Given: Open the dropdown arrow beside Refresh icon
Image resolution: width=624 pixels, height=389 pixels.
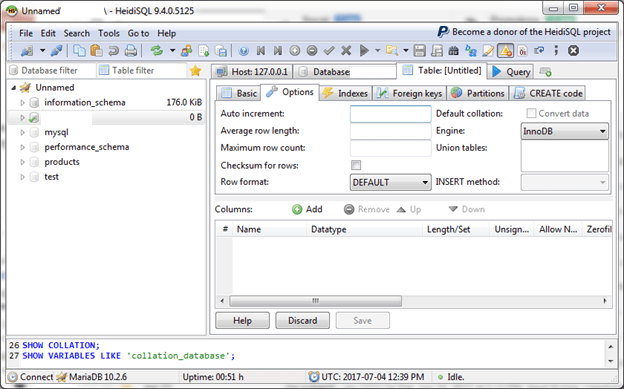Looking at the screenshot, I should (172, 51).
